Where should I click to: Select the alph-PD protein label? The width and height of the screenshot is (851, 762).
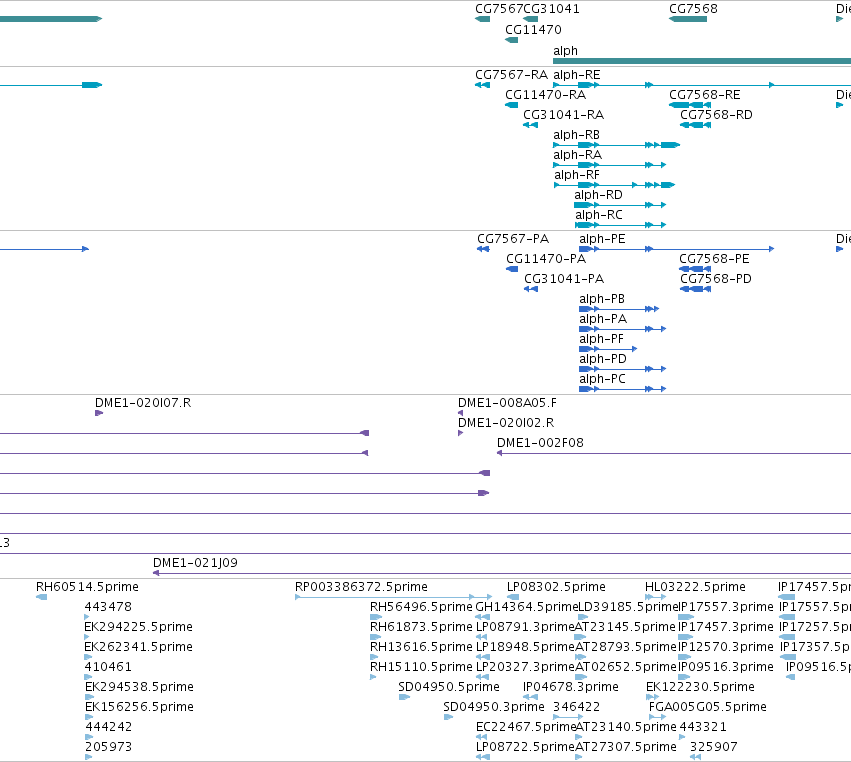602,360
